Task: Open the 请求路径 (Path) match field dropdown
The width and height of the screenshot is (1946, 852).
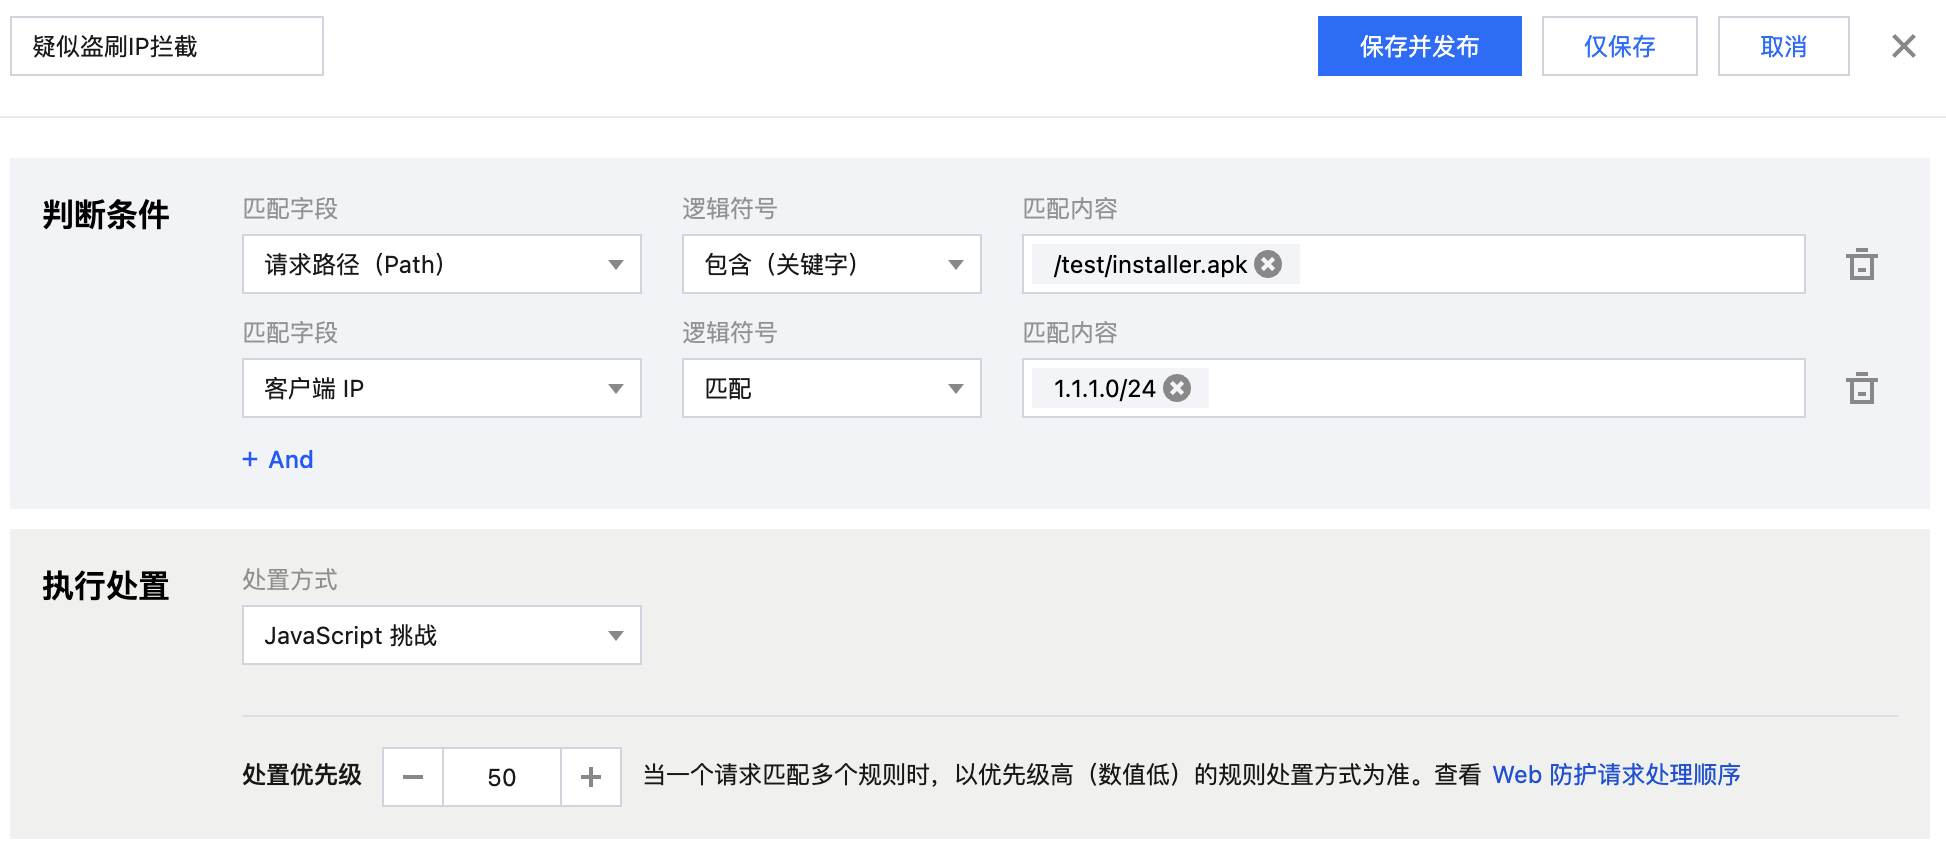Action: coord(441,264)
